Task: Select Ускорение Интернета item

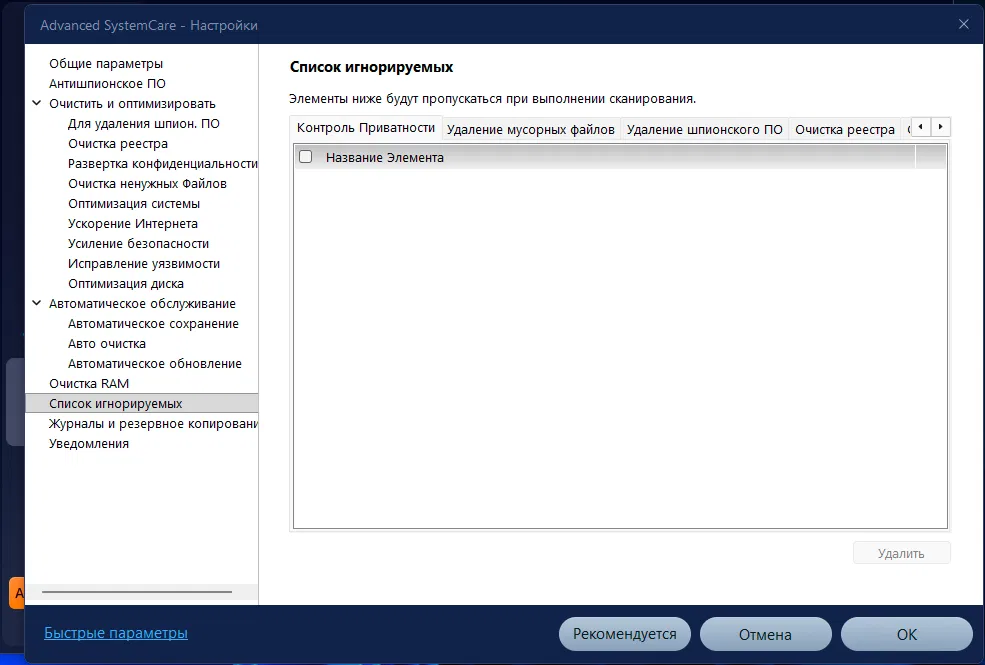Action: click(133, 224)
